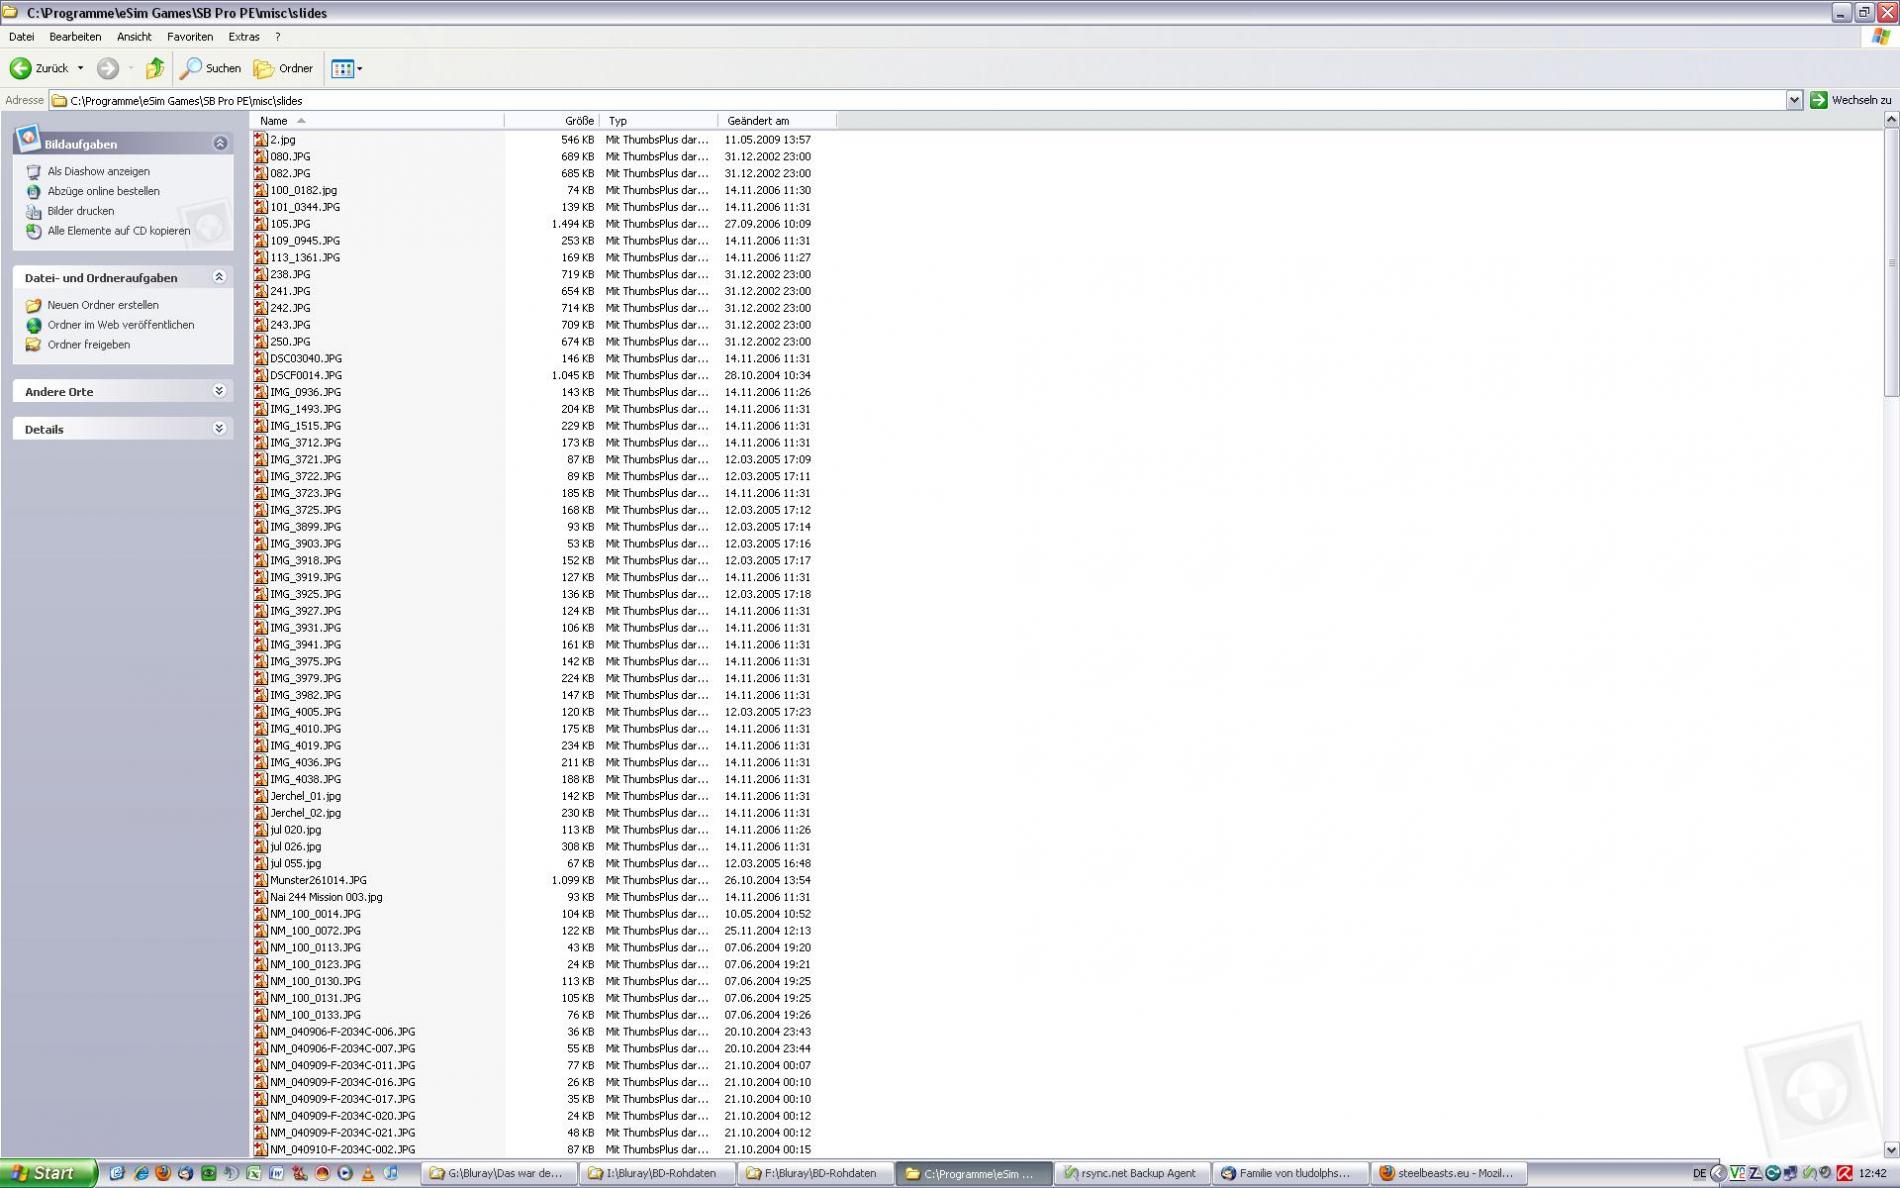Click the green folder-up icon

pyautogui.click(x=154, y=68)
